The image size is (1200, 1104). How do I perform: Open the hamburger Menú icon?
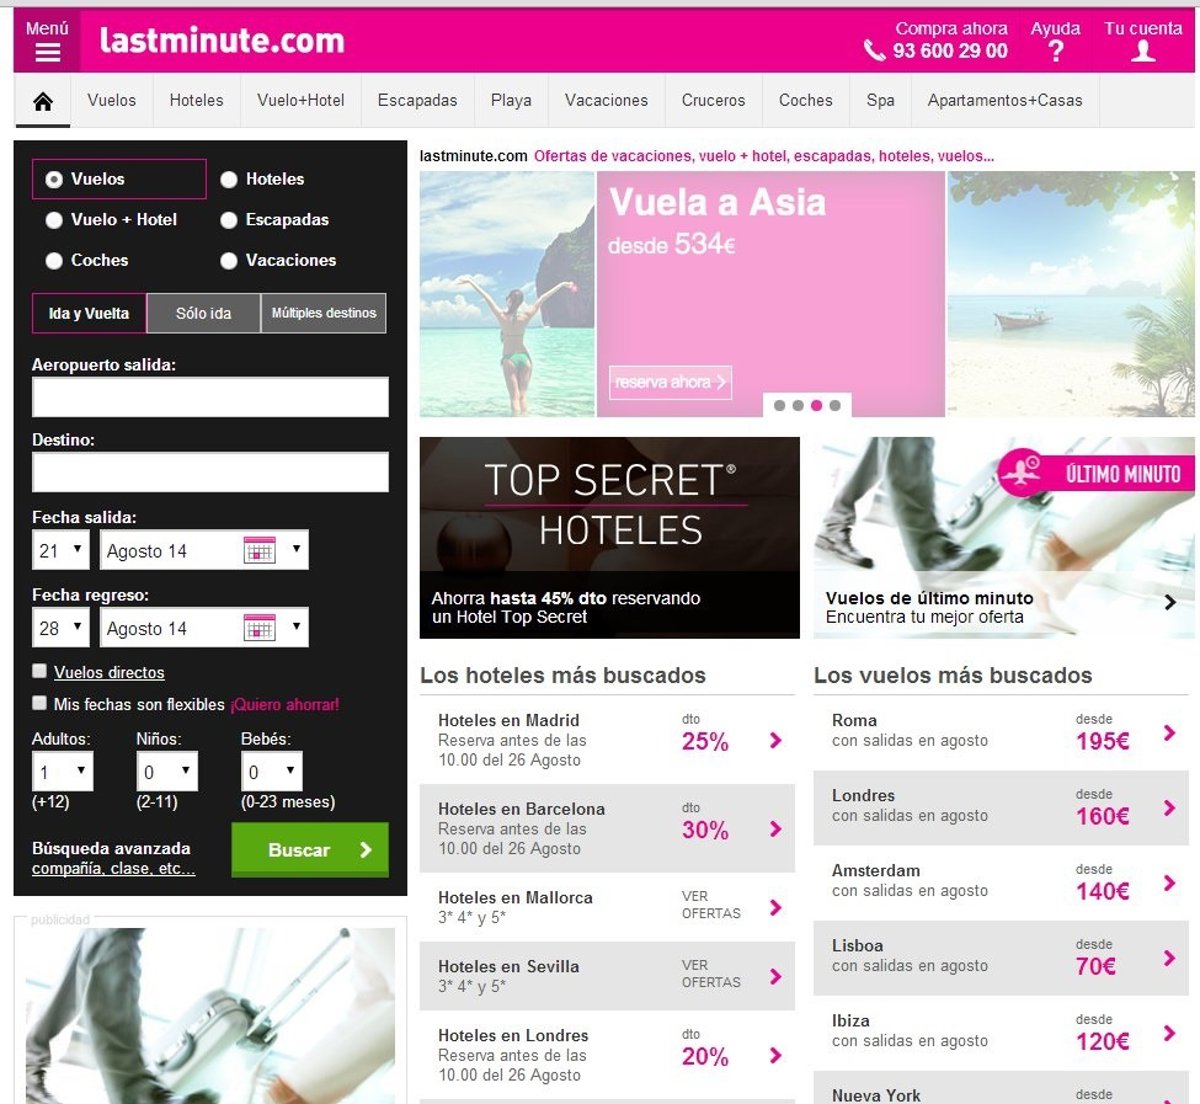tap(47, 53)
